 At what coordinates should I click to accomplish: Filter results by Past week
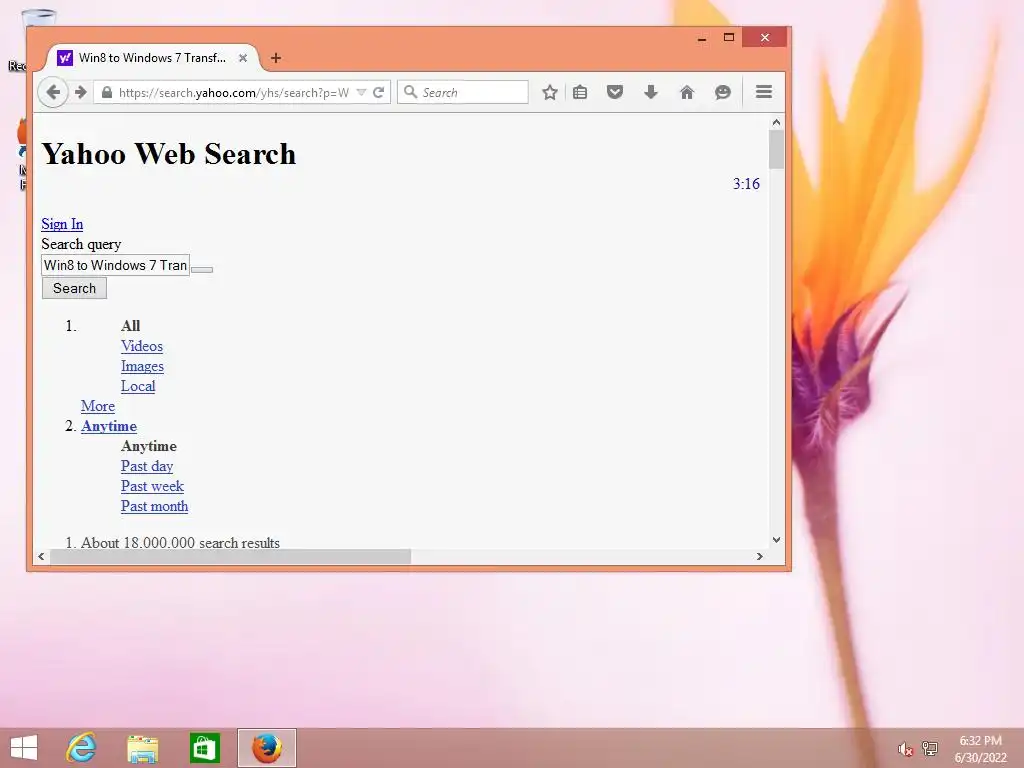point(152,487)
